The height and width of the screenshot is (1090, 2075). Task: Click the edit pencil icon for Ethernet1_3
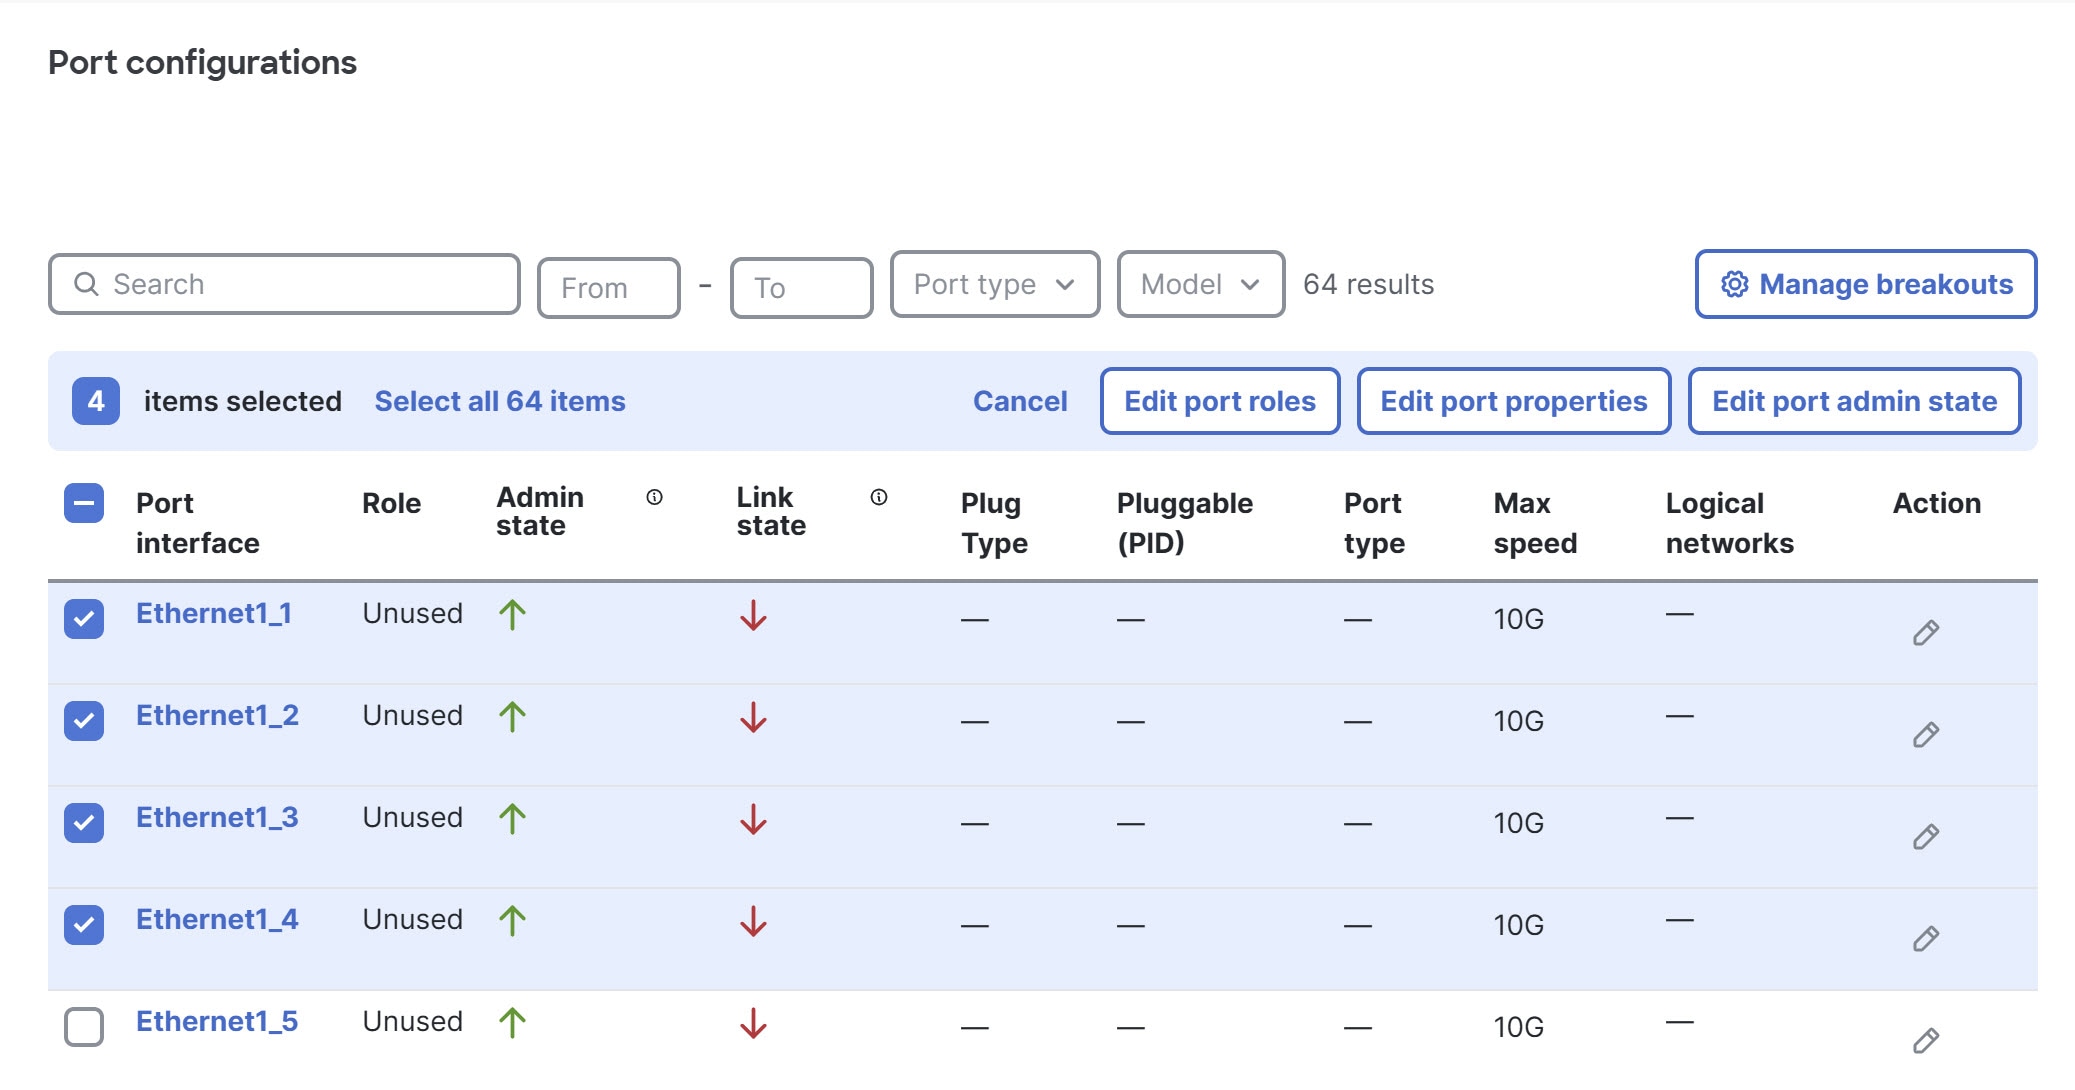pyautogui.click(x=1925, y=837)
